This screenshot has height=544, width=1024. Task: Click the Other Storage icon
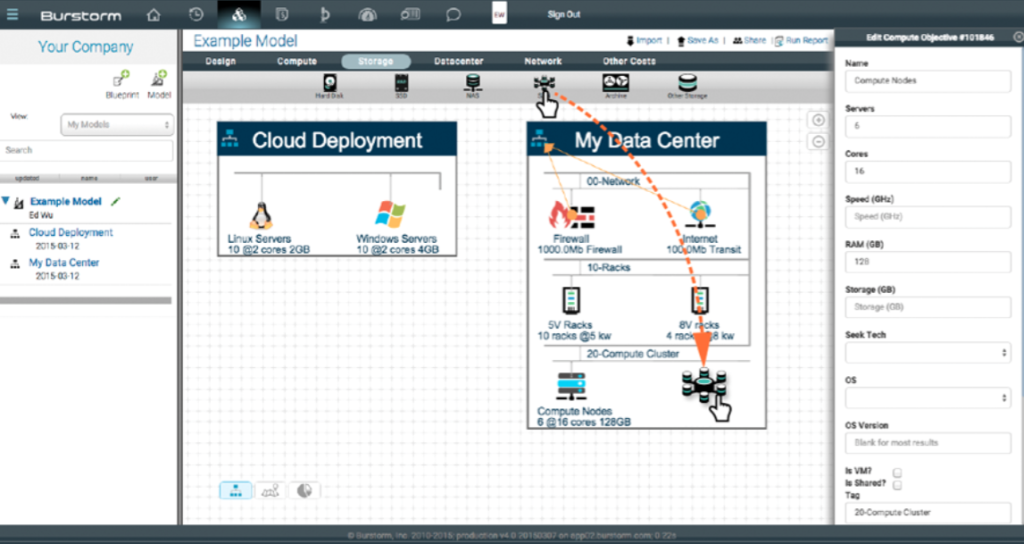click(x=688, y=84)
